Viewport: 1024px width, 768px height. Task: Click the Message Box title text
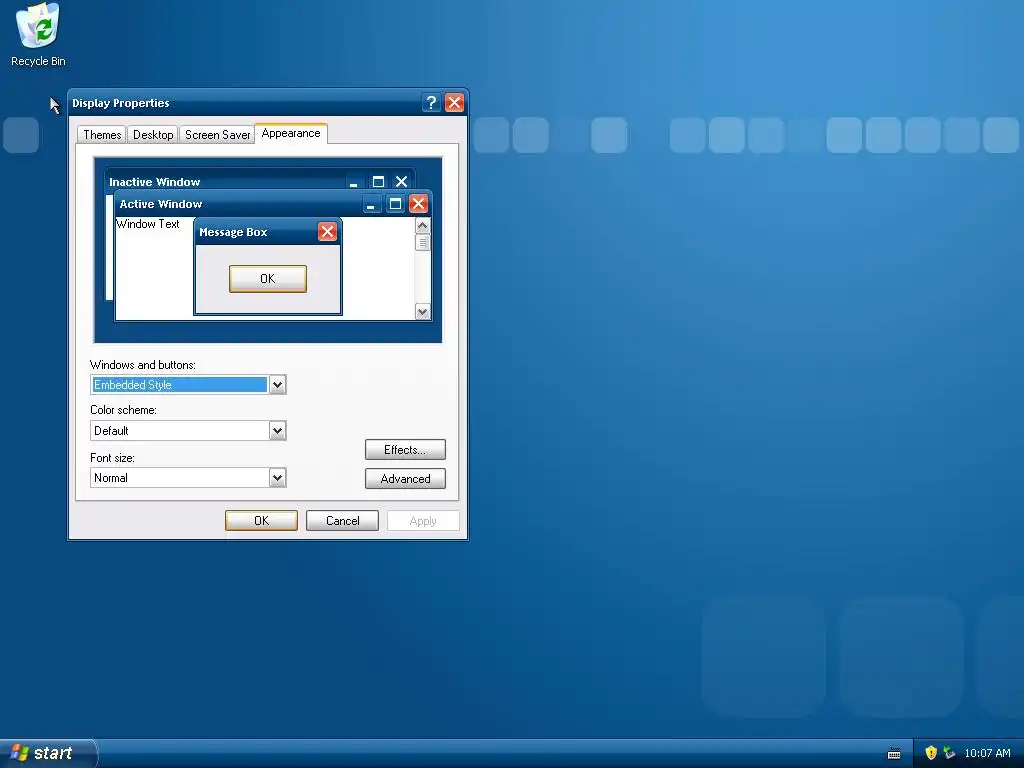click(233, 232)
